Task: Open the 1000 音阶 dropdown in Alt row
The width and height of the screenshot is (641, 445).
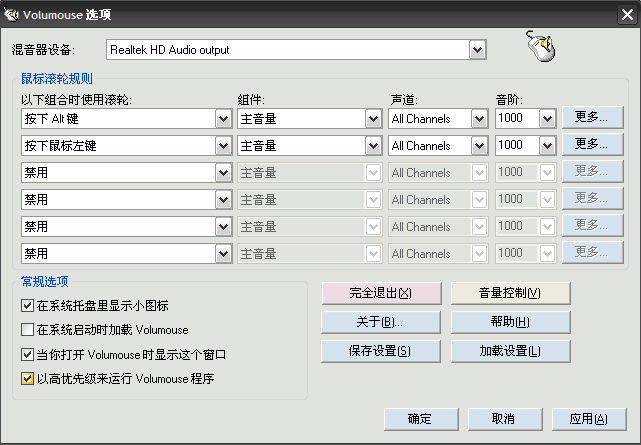Action: point(547,119)
